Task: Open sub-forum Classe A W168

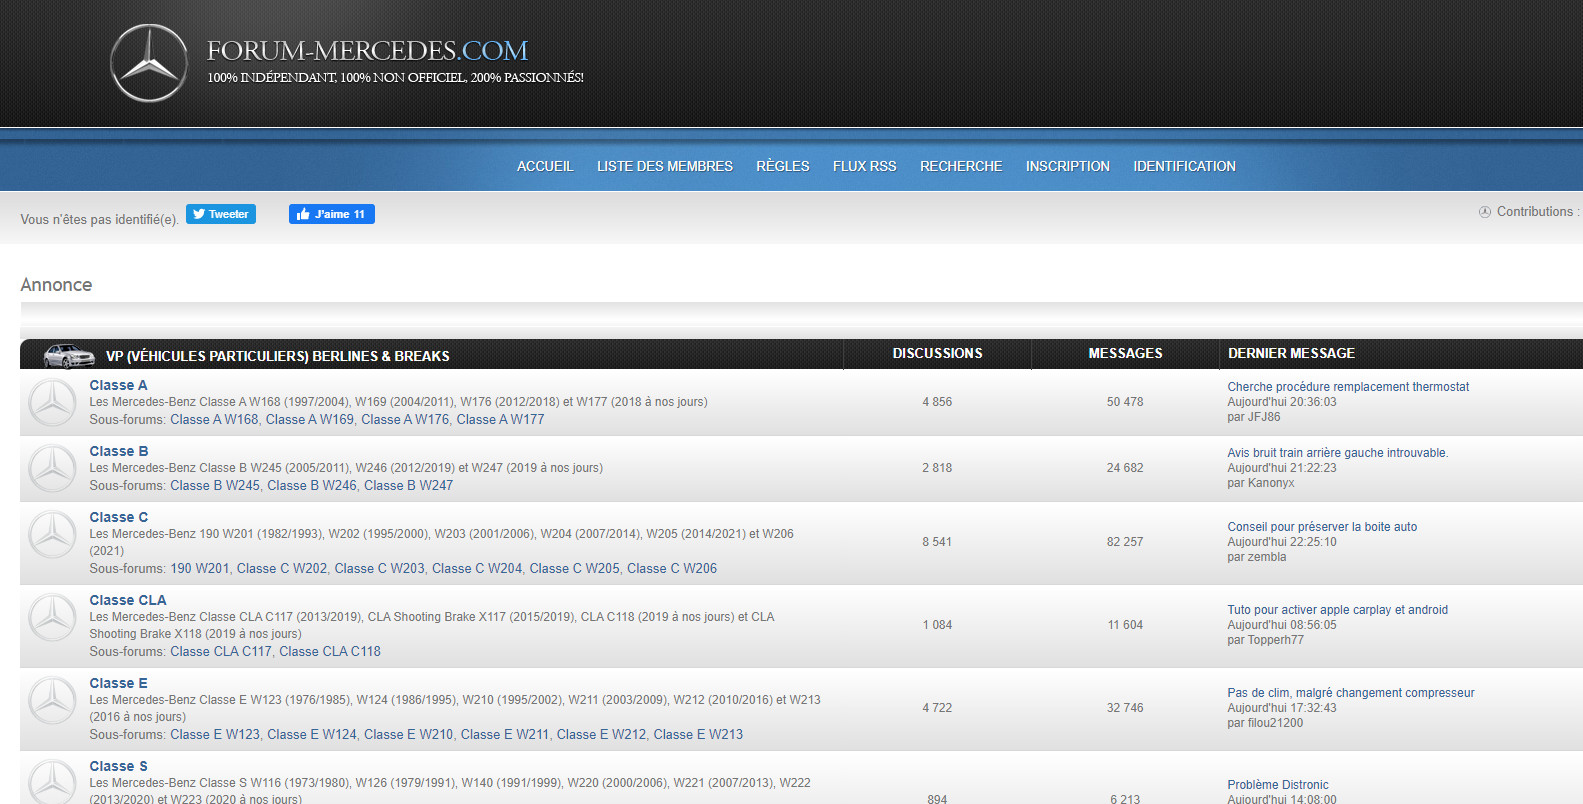Action: point(214,419)
